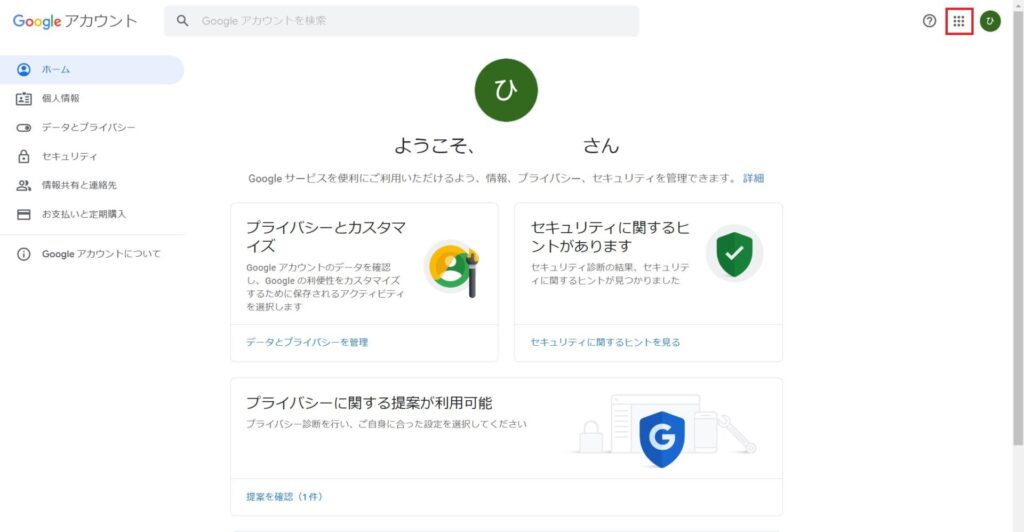Viewport: 1024px width, 532px height.
Task: Click the Google アカウント logo
Action: (75, 21)
